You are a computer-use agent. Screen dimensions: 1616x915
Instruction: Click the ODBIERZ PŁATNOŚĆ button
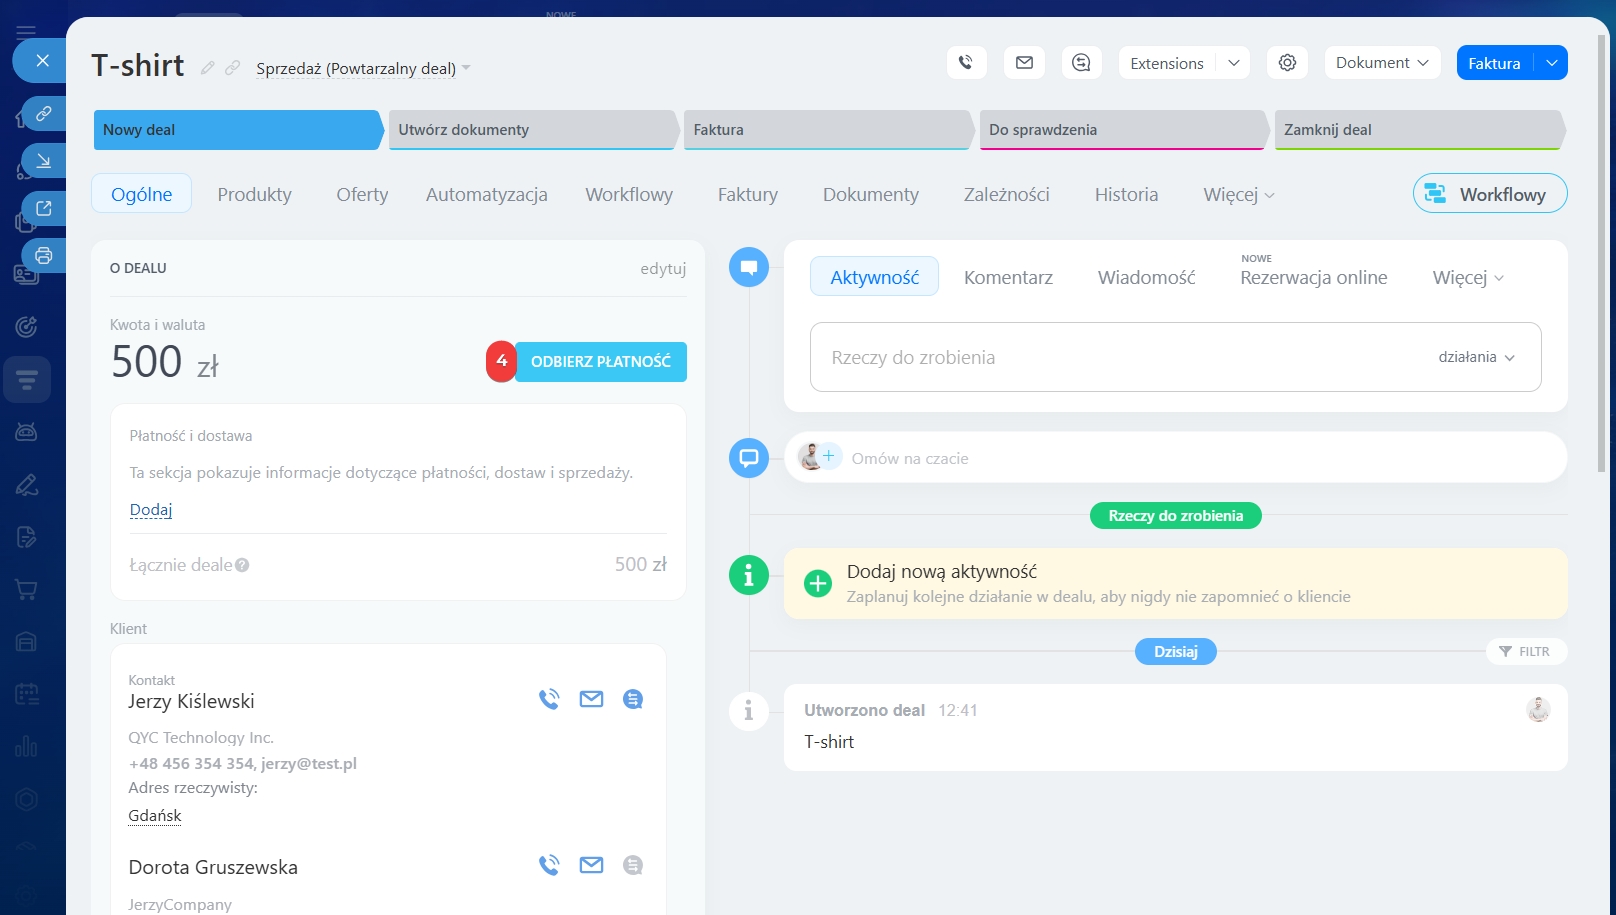pyautogui.click(x=600, y=362)
